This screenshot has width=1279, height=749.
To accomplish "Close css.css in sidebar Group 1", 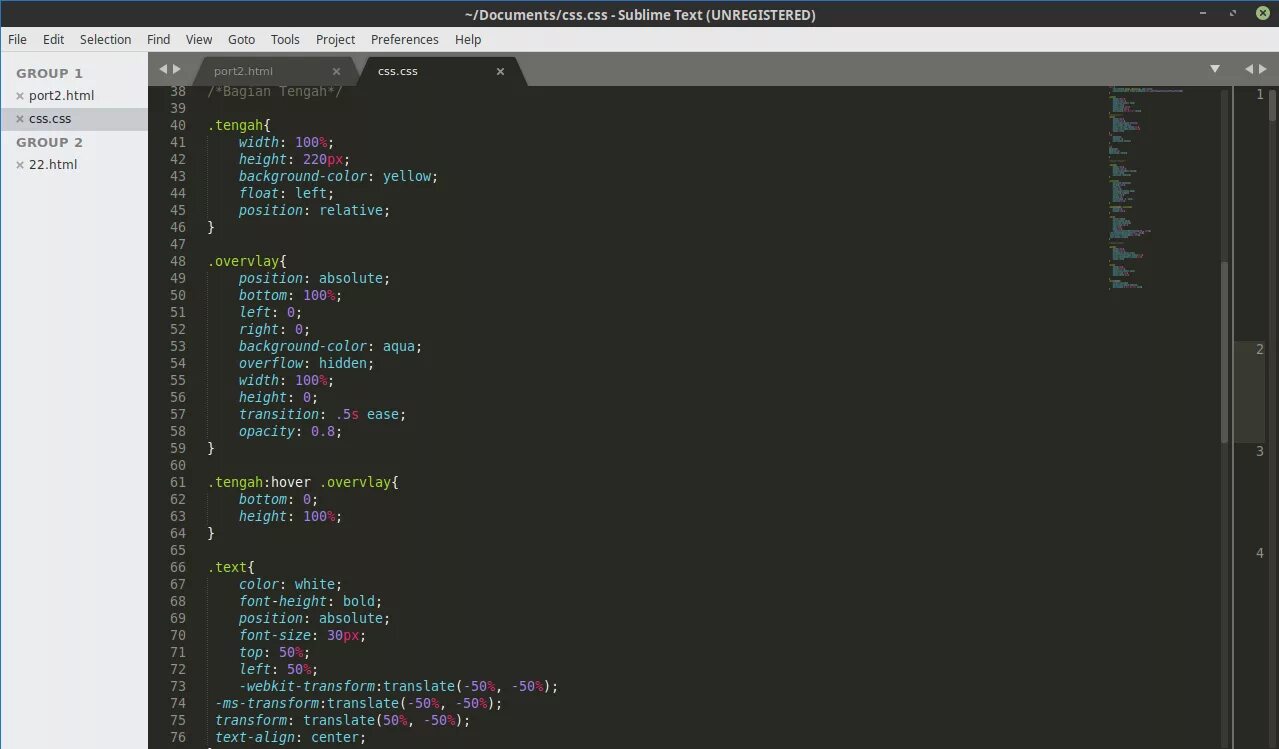I will coord(20,119).
